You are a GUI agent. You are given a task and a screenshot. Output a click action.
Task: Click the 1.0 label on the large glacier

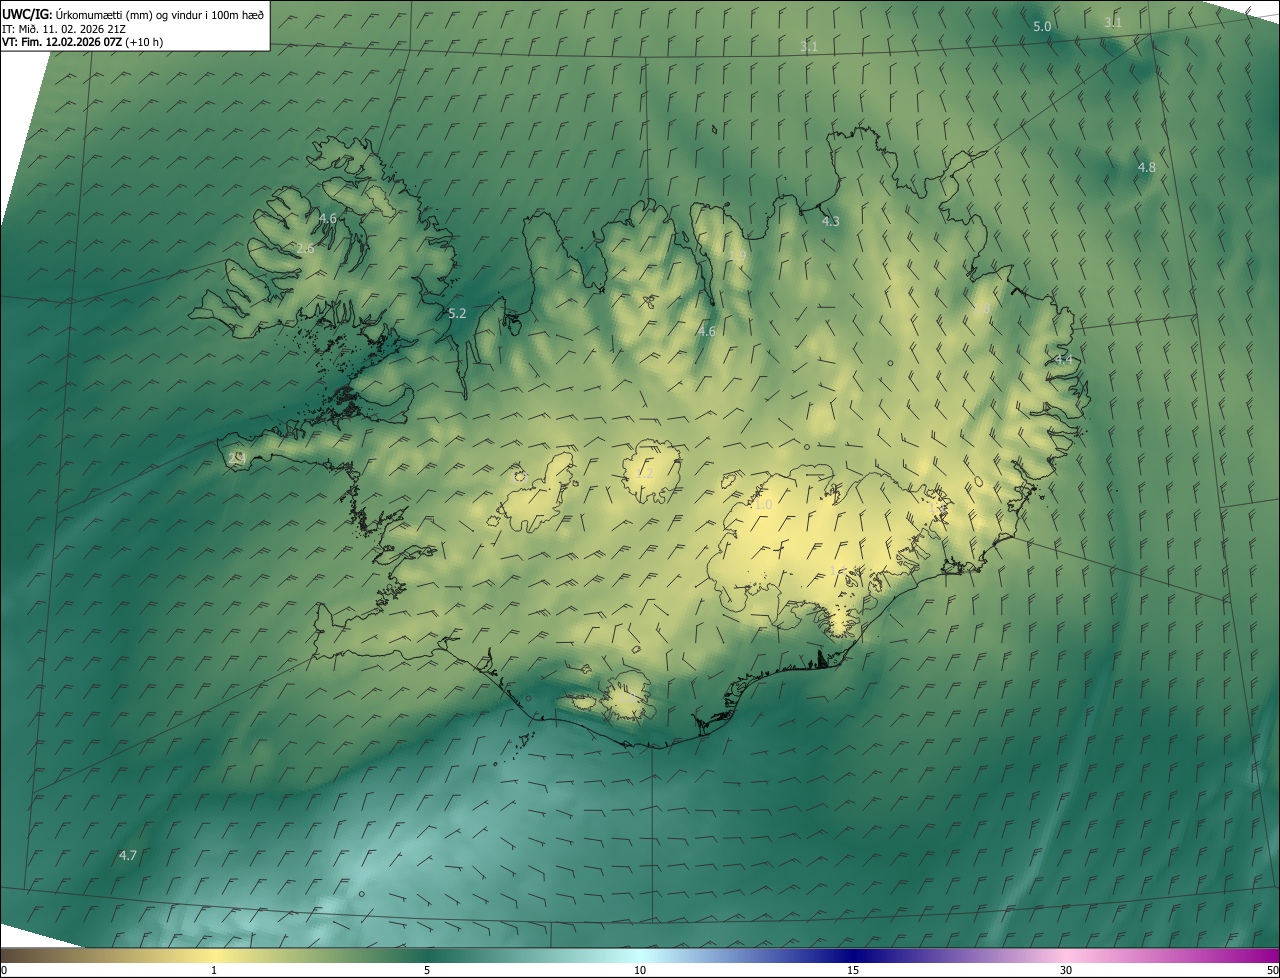(x=763, y=505)
